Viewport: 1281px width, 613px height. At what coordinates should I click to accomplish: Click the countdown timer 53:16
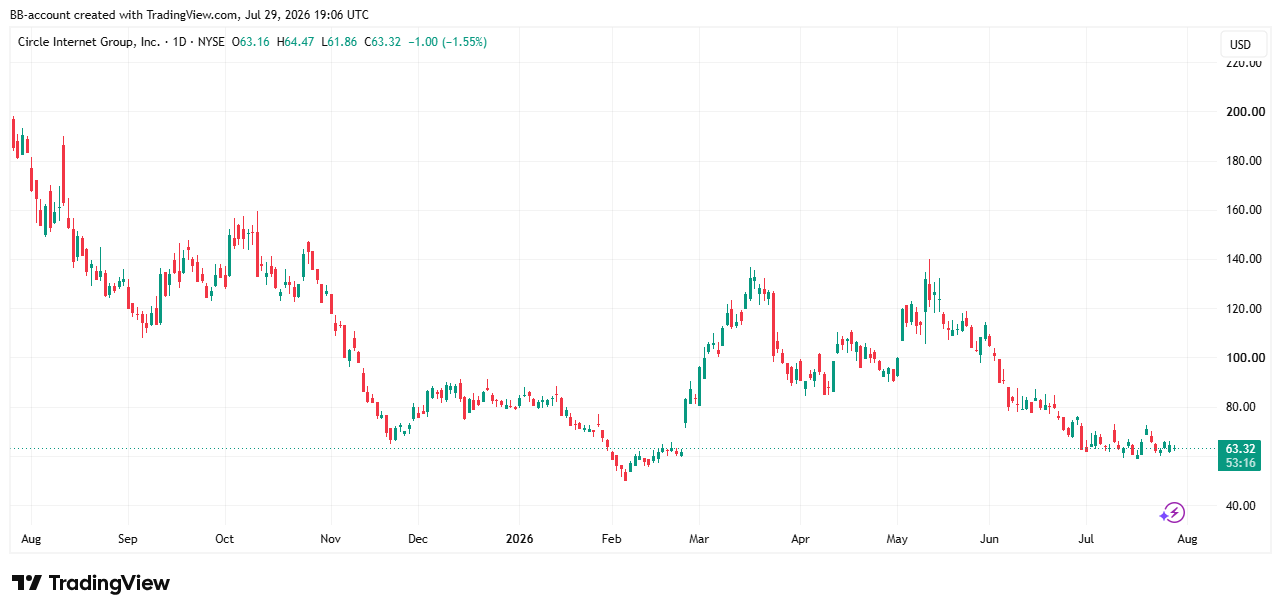click(1239, 463)
